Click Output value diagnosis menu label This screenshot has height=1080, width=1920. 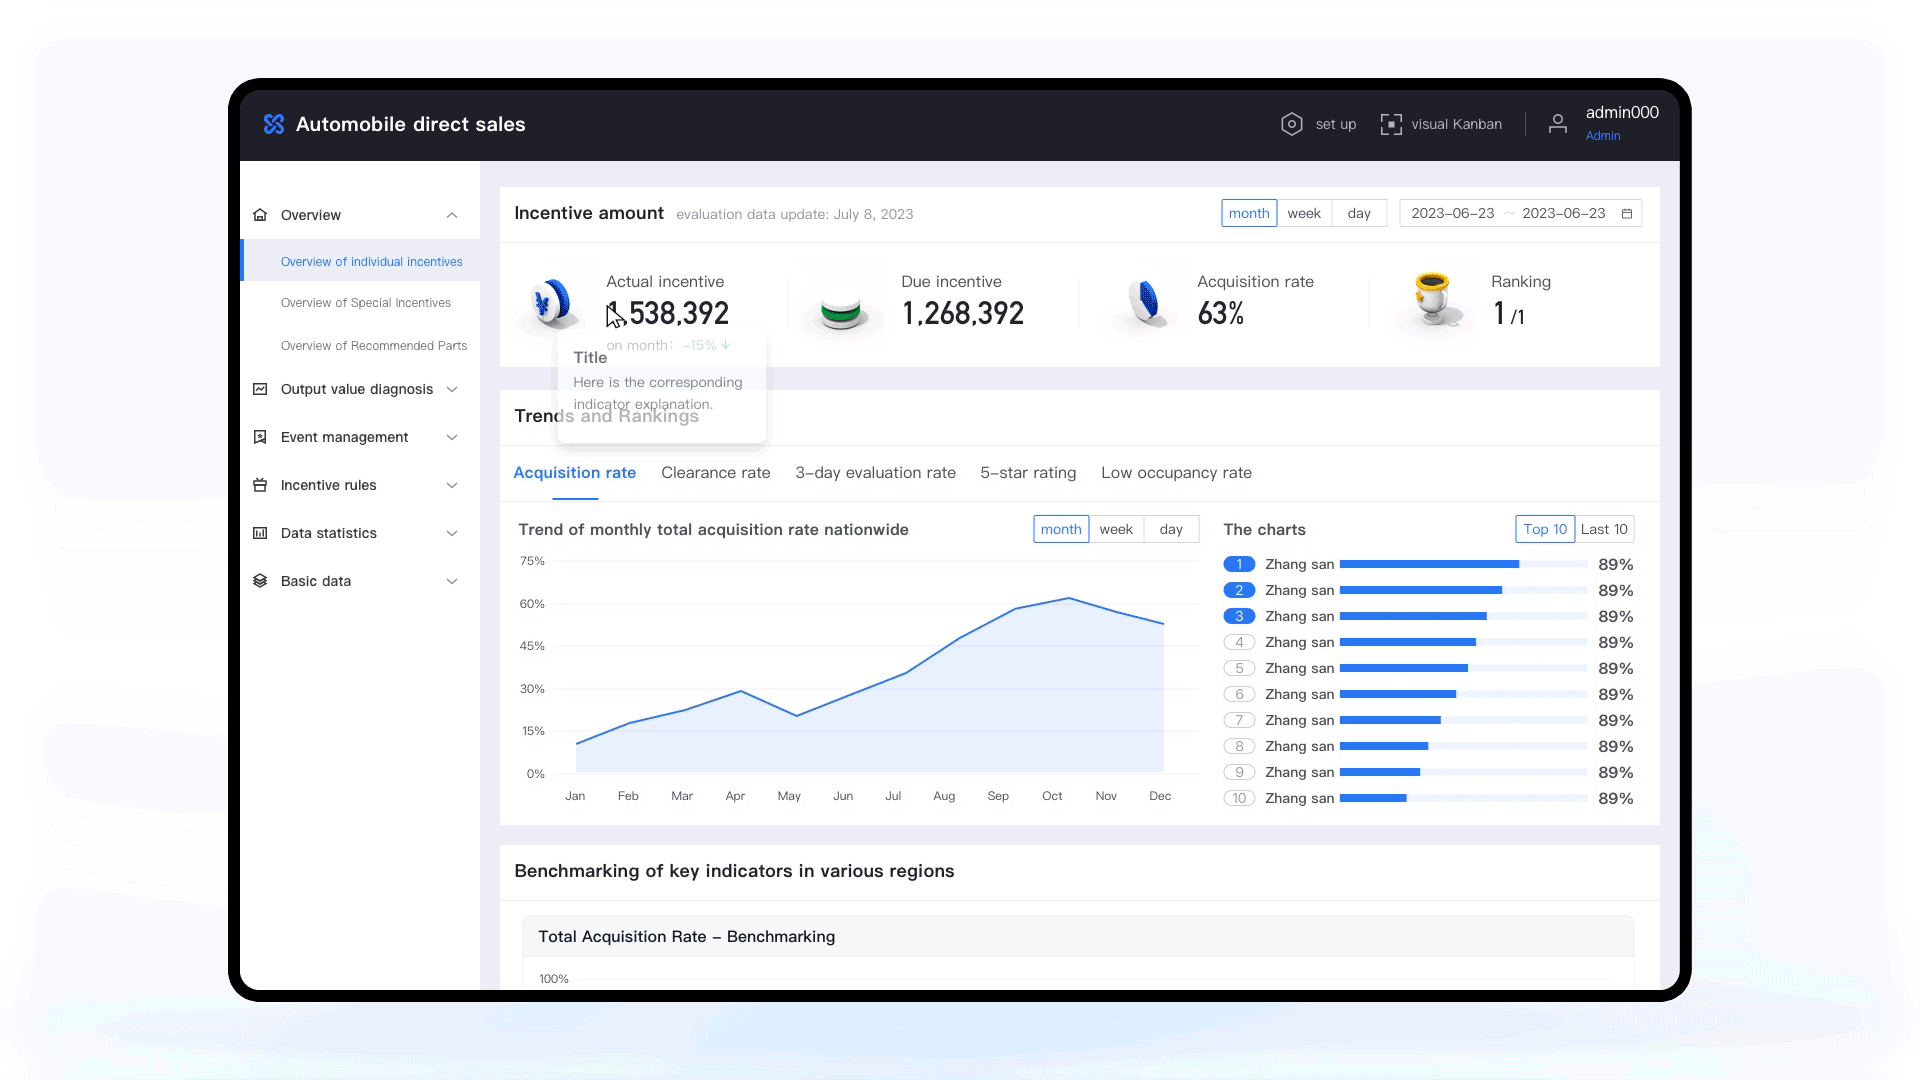(x=357, y=389)
